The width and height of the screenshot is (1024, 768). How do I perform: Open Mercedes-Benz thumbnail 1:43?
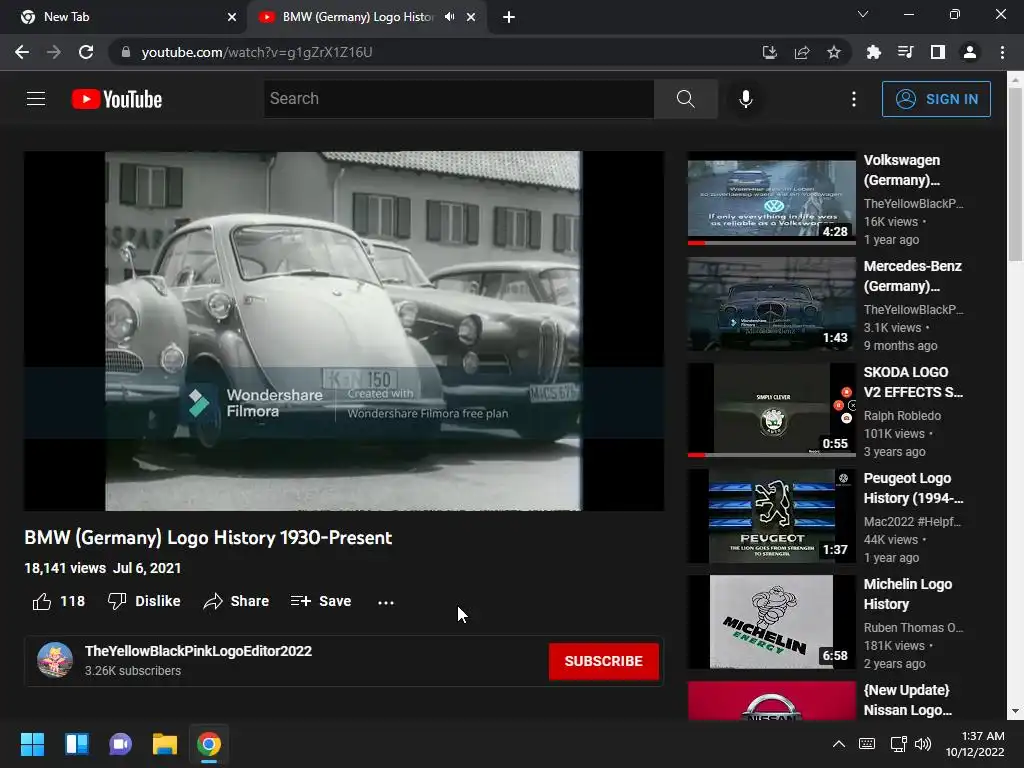point(771,304)
